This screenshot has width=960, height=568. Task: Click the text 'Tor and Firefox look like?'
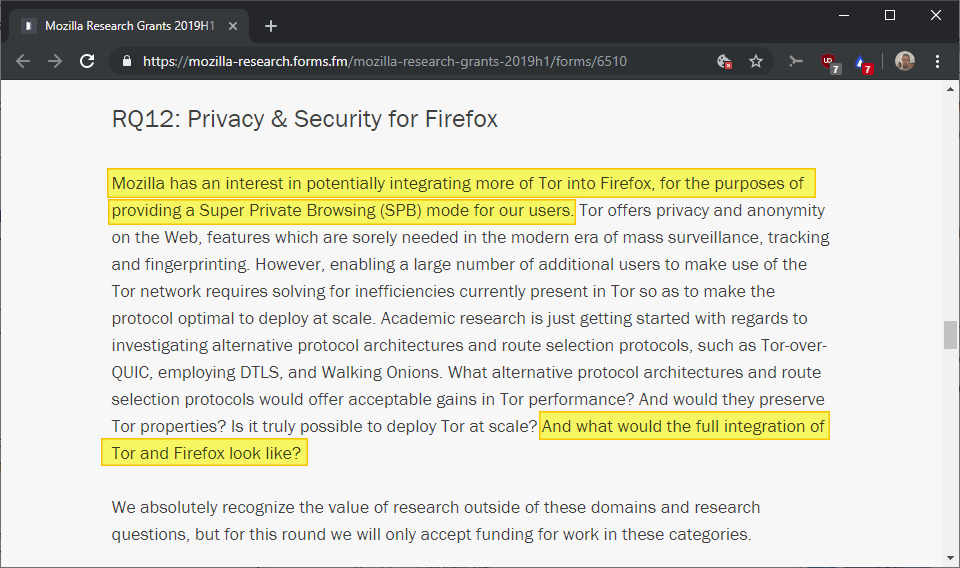pos(206,453)
